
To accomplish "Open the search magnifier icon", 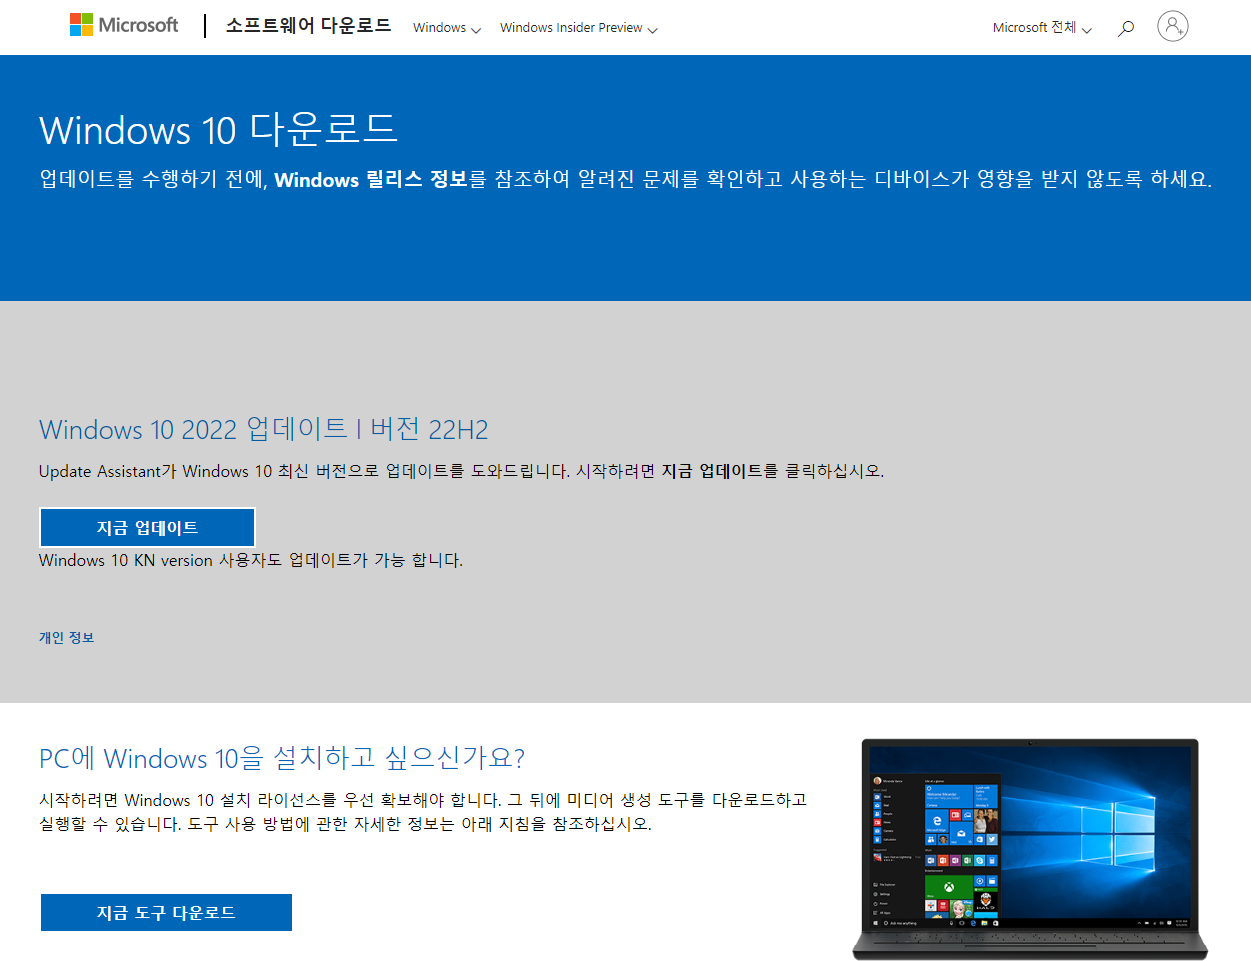I will 1126,27.
